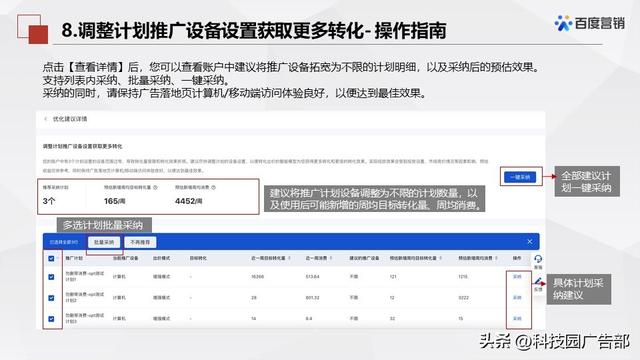Open help icon beside 预估新增周均消费 summary
Image resolution: width=640 pixels, height=360 pixels.
point(213,187)
